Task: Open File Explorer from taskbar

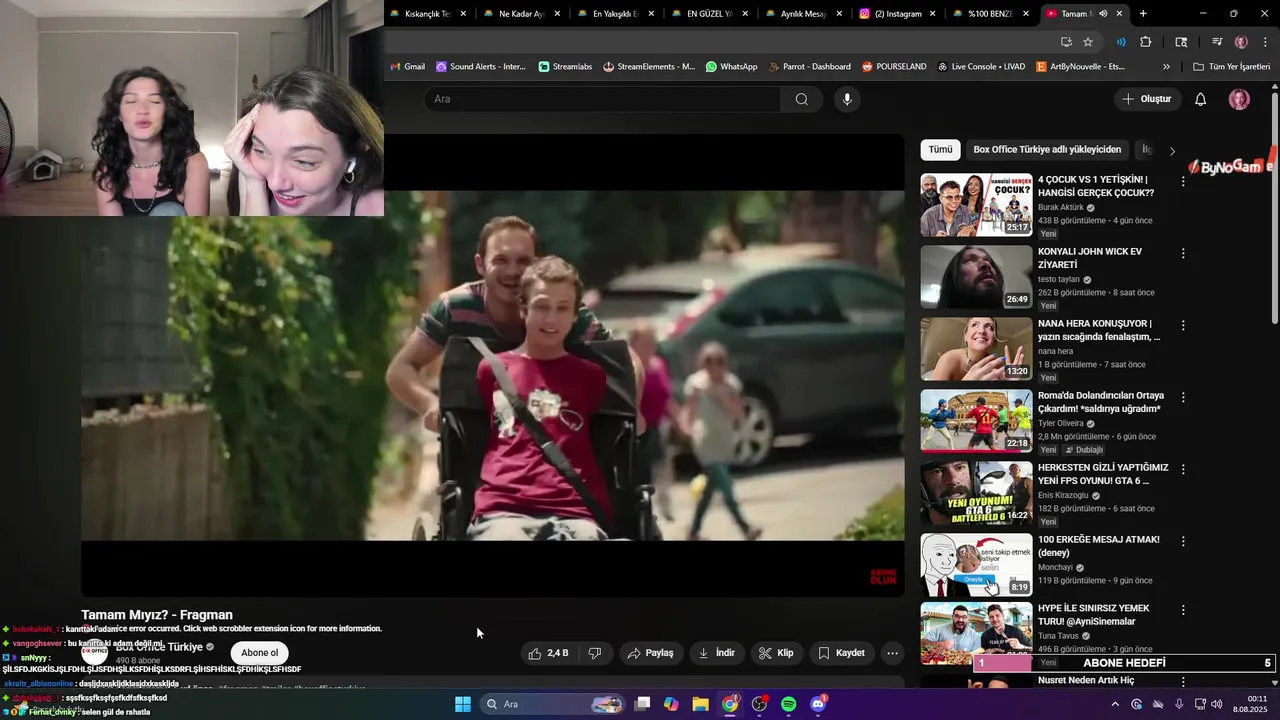Action: [x=700, y=704]
